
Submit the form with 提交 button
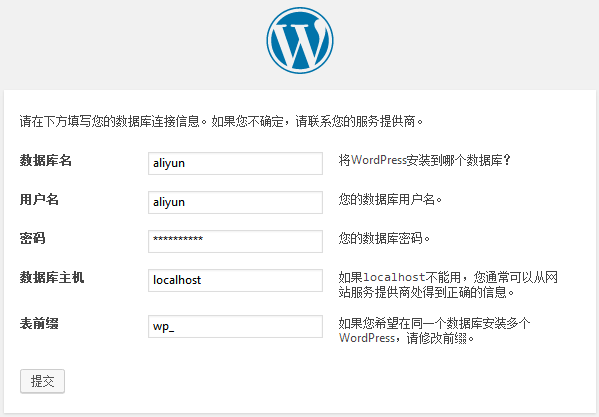pyautogui.click(x=42, y=381)
